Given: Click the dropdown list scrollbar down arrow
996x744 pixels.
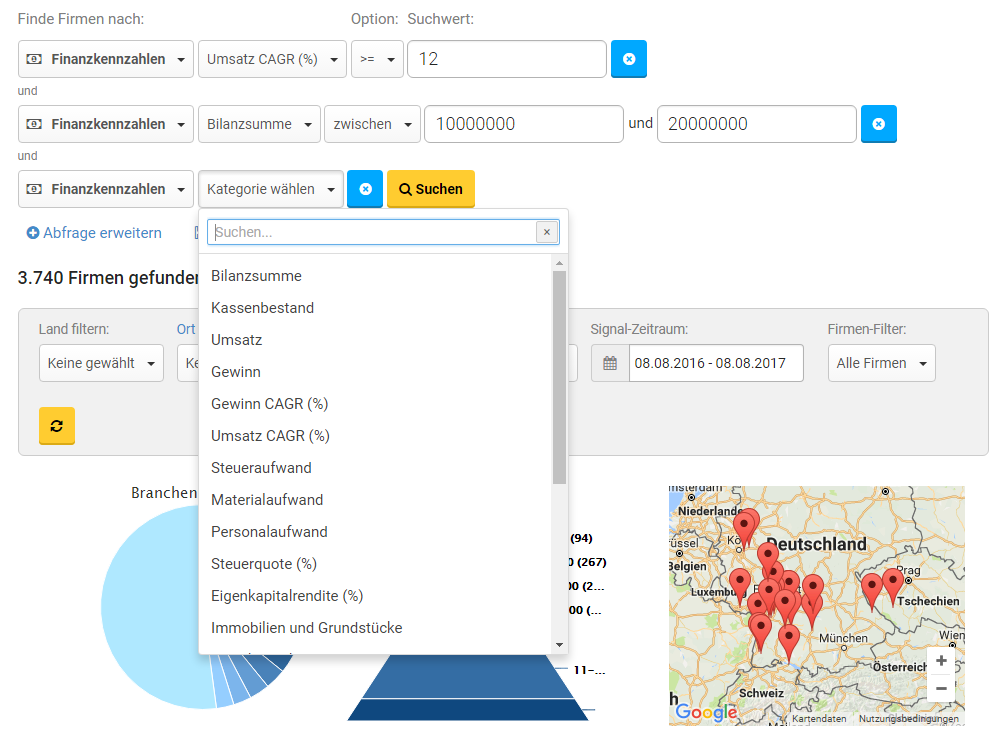Looking at the screenshot, I should click(x=559, y=645).
